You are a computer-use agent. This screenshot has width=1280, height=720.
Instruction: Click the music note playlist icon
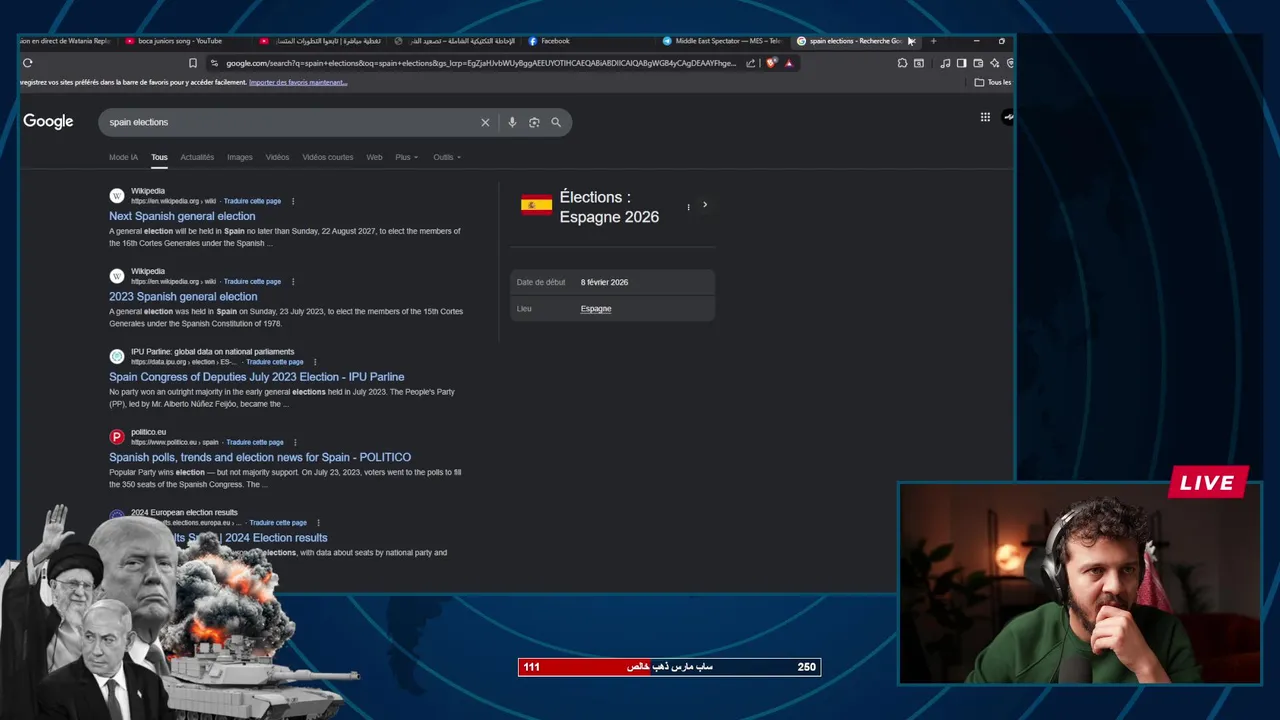945,63
